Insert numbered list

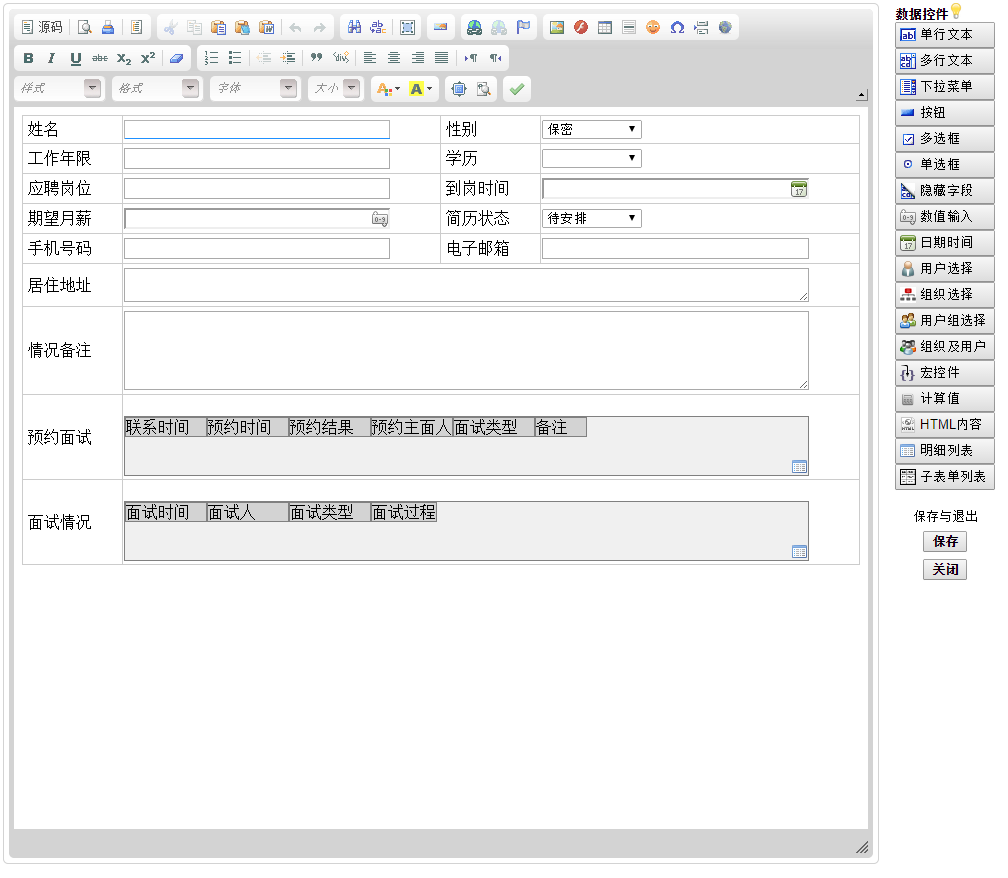(x=211, y=58)
